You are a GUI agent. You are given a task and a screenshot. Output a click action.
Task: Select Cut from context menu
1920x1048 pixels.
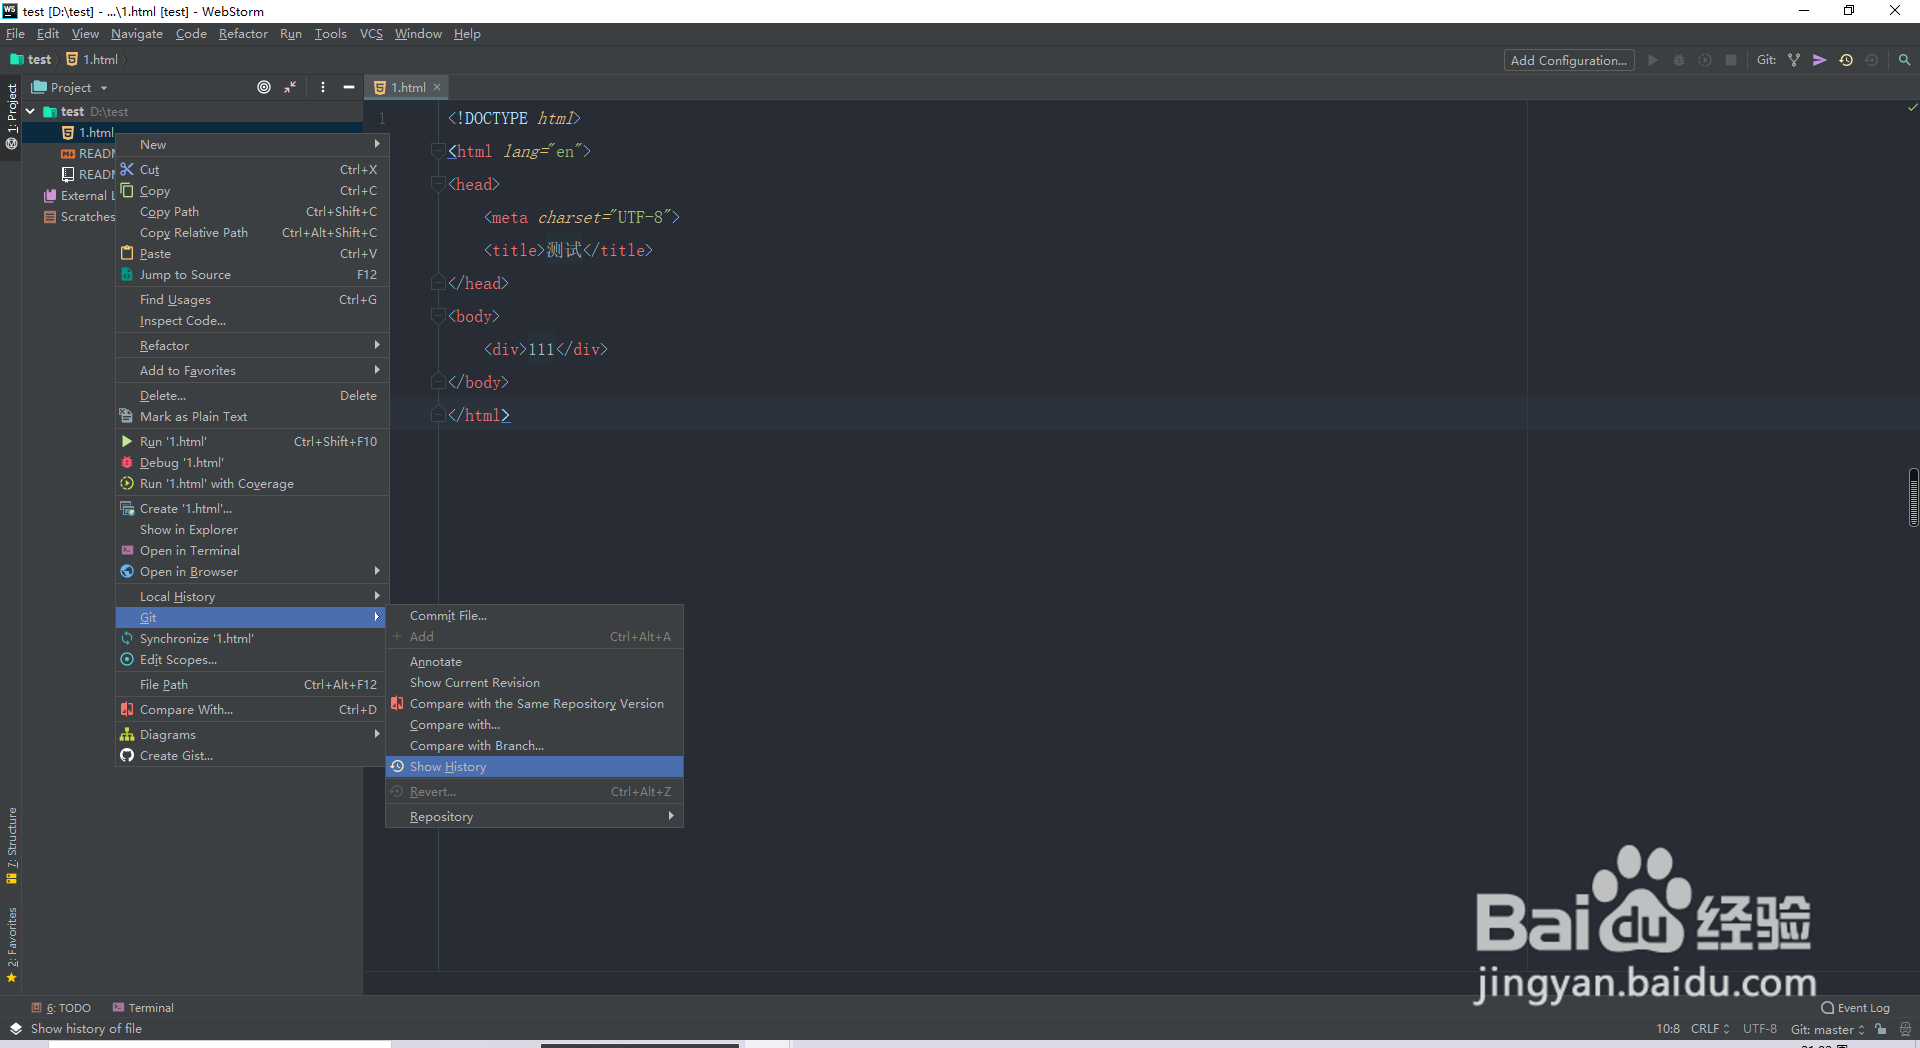[x=252, y=170]
